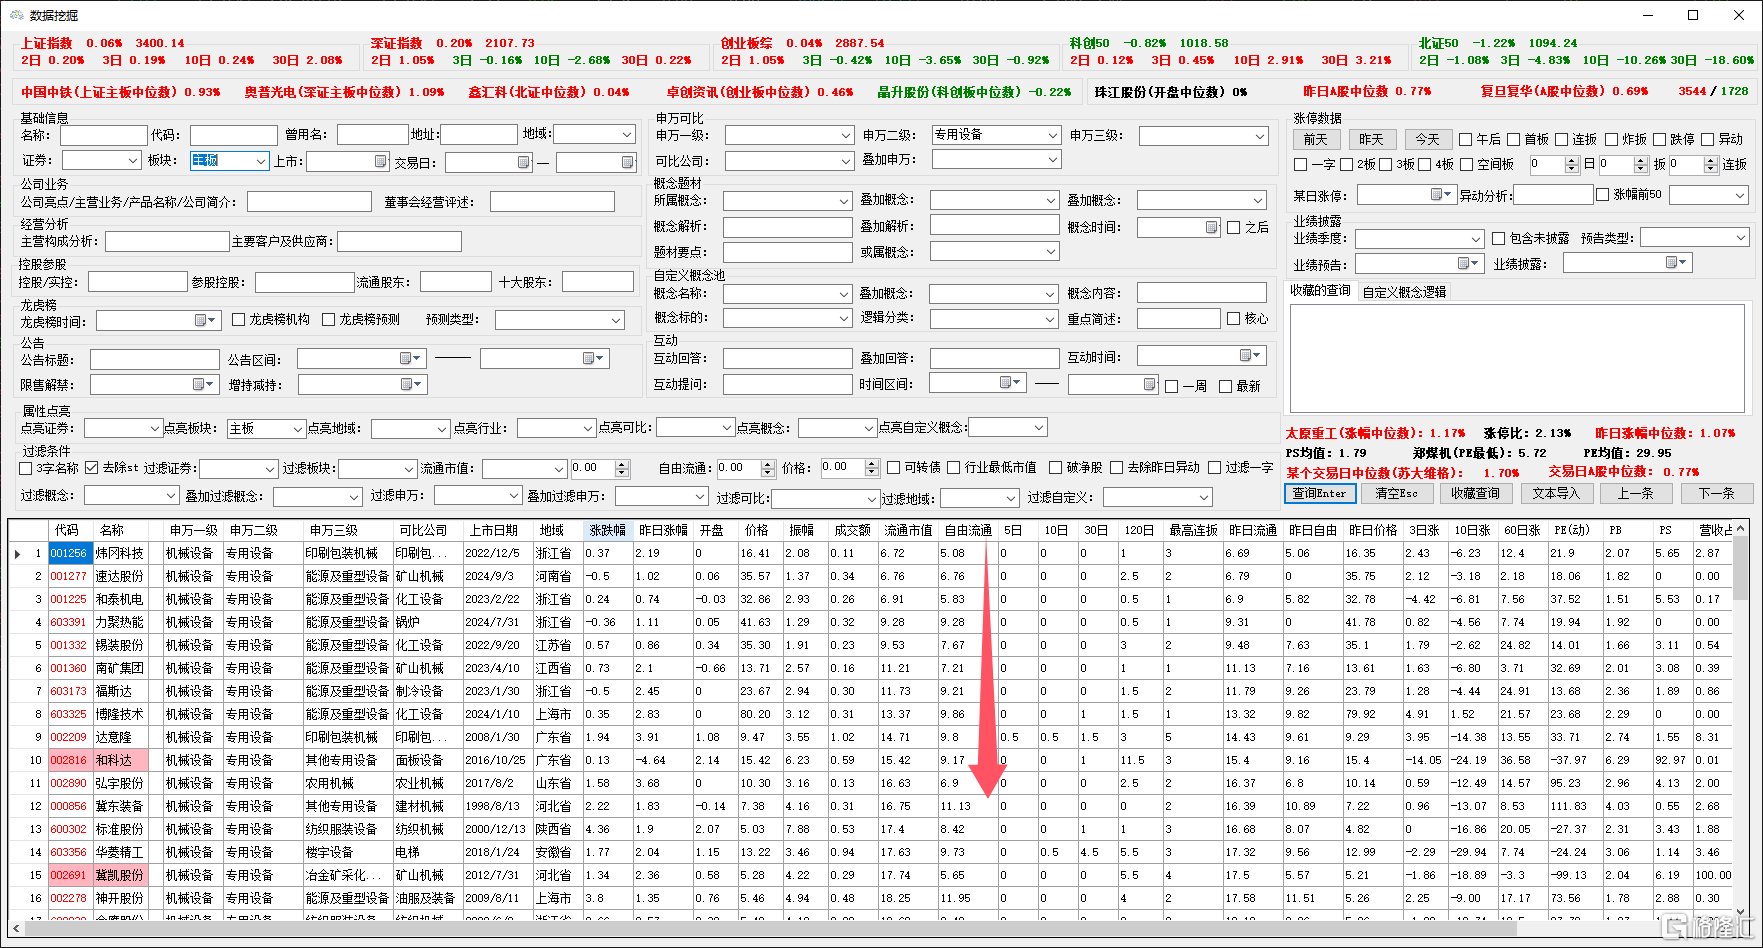Screen dimensions: 1763x948
Task: Open the 业绩披露 calendar picker
Action: pos(1675,262)
